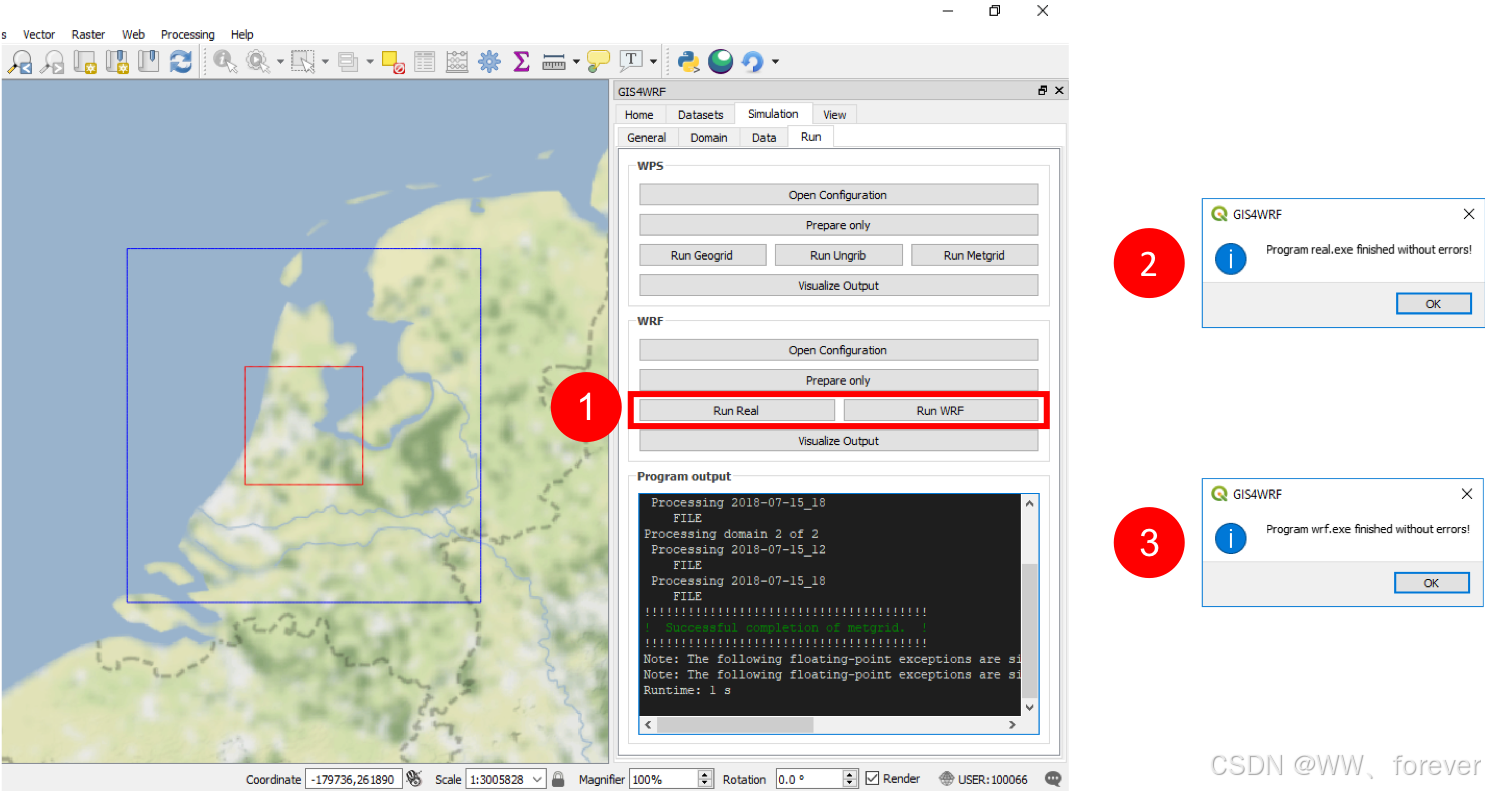Click OK in the real.exe finished dialog

coord(1433,304)
